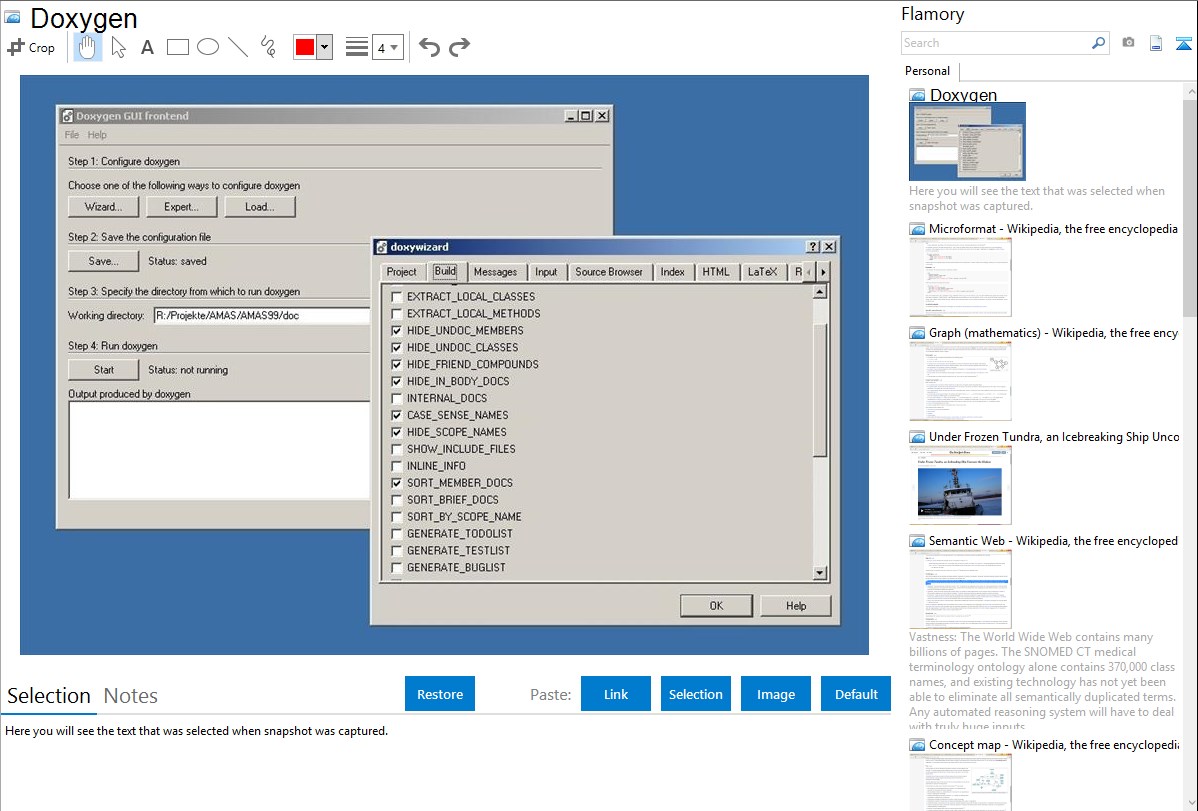
Task: Open the LaTeX tab in doxywizard
Action: point(762,272)
